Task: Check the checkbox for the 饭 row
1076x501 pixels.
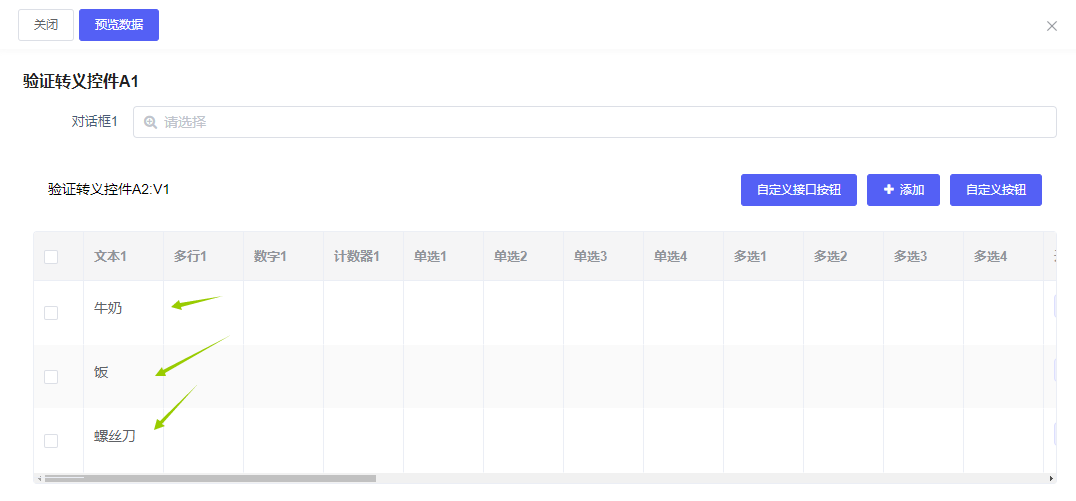Action: 51,377
